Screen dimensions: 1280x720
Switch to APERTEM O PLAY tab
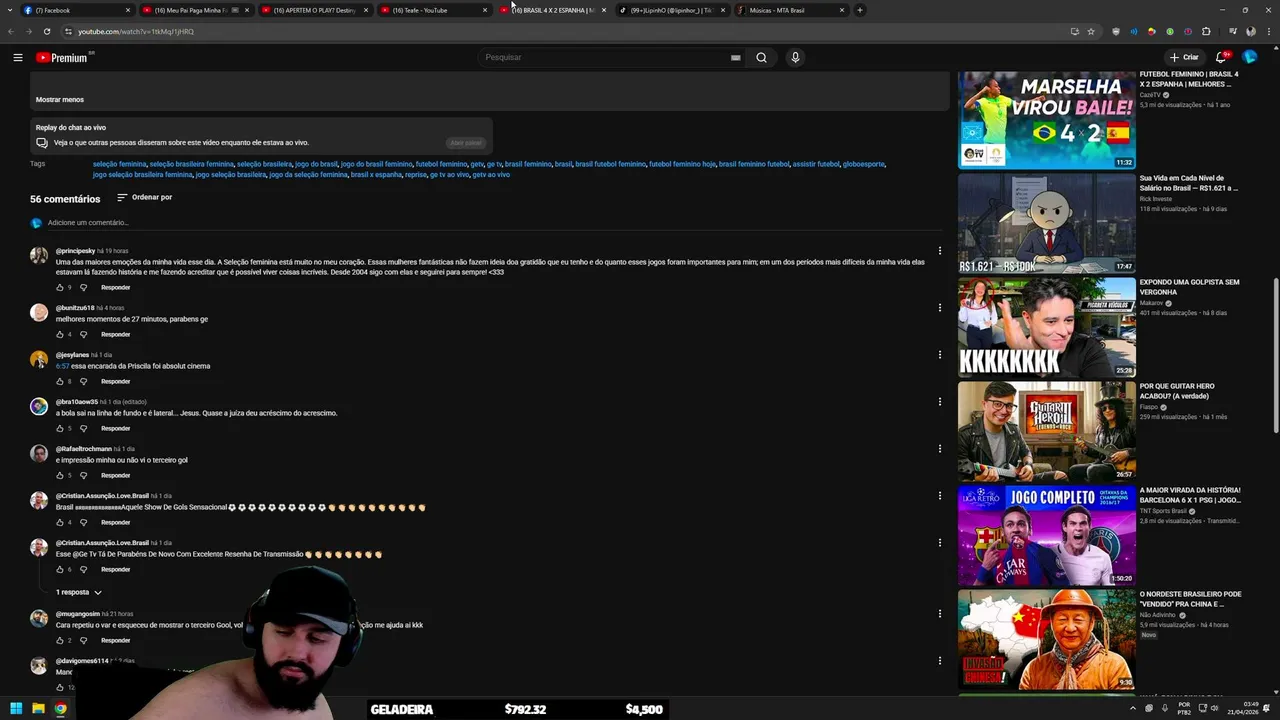pos(314,10)
